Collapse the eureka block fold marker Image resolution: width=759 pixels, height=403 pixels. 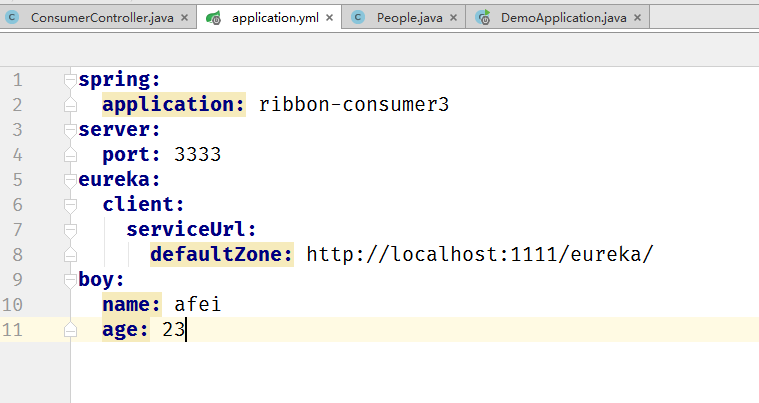70,179
